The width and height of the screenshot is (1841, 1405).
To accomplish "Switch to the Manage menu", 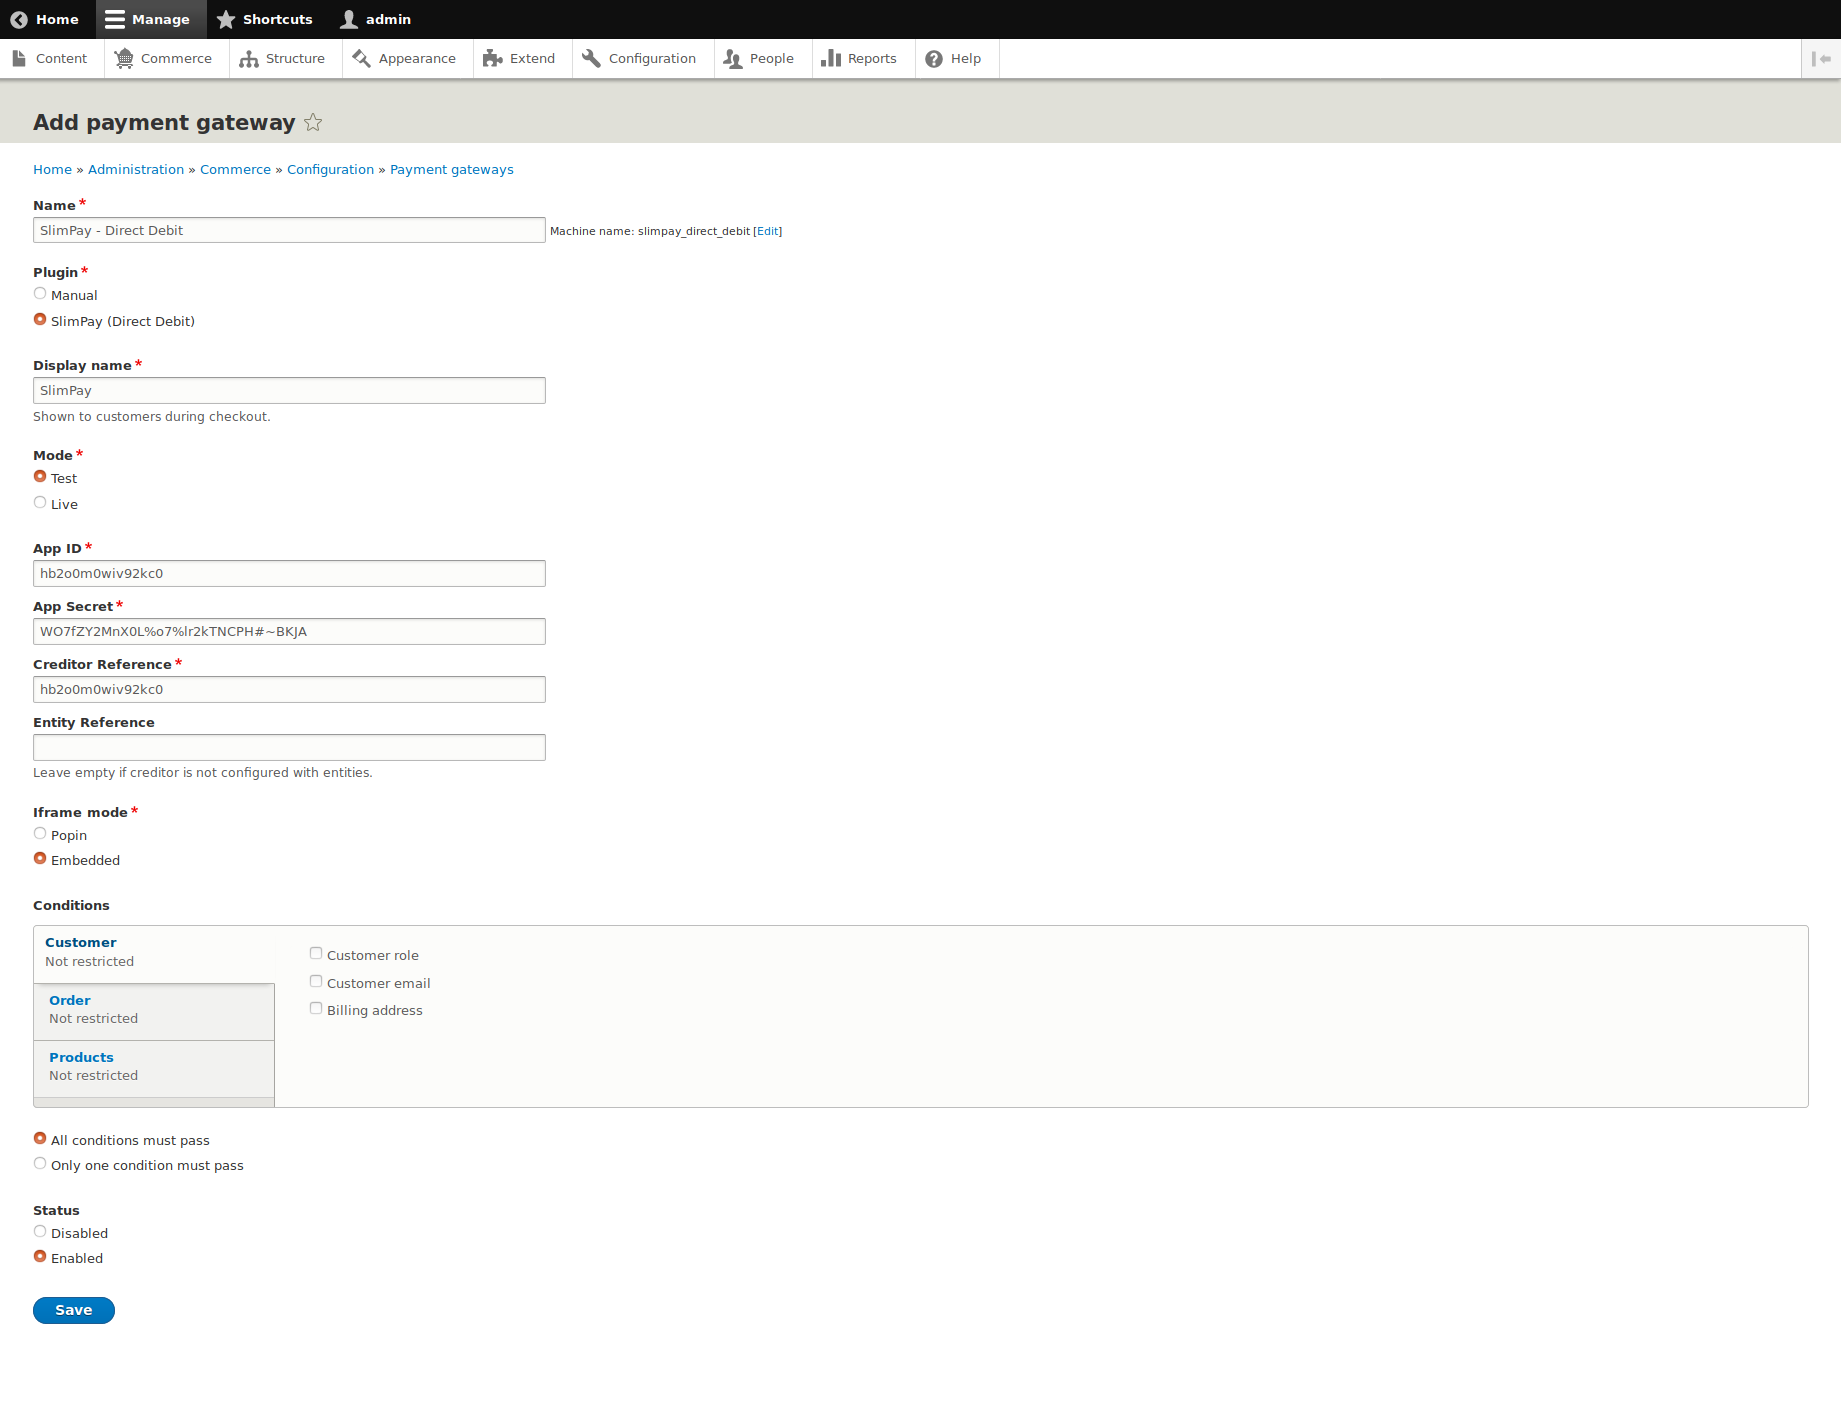I will click(x=150, y=19).
